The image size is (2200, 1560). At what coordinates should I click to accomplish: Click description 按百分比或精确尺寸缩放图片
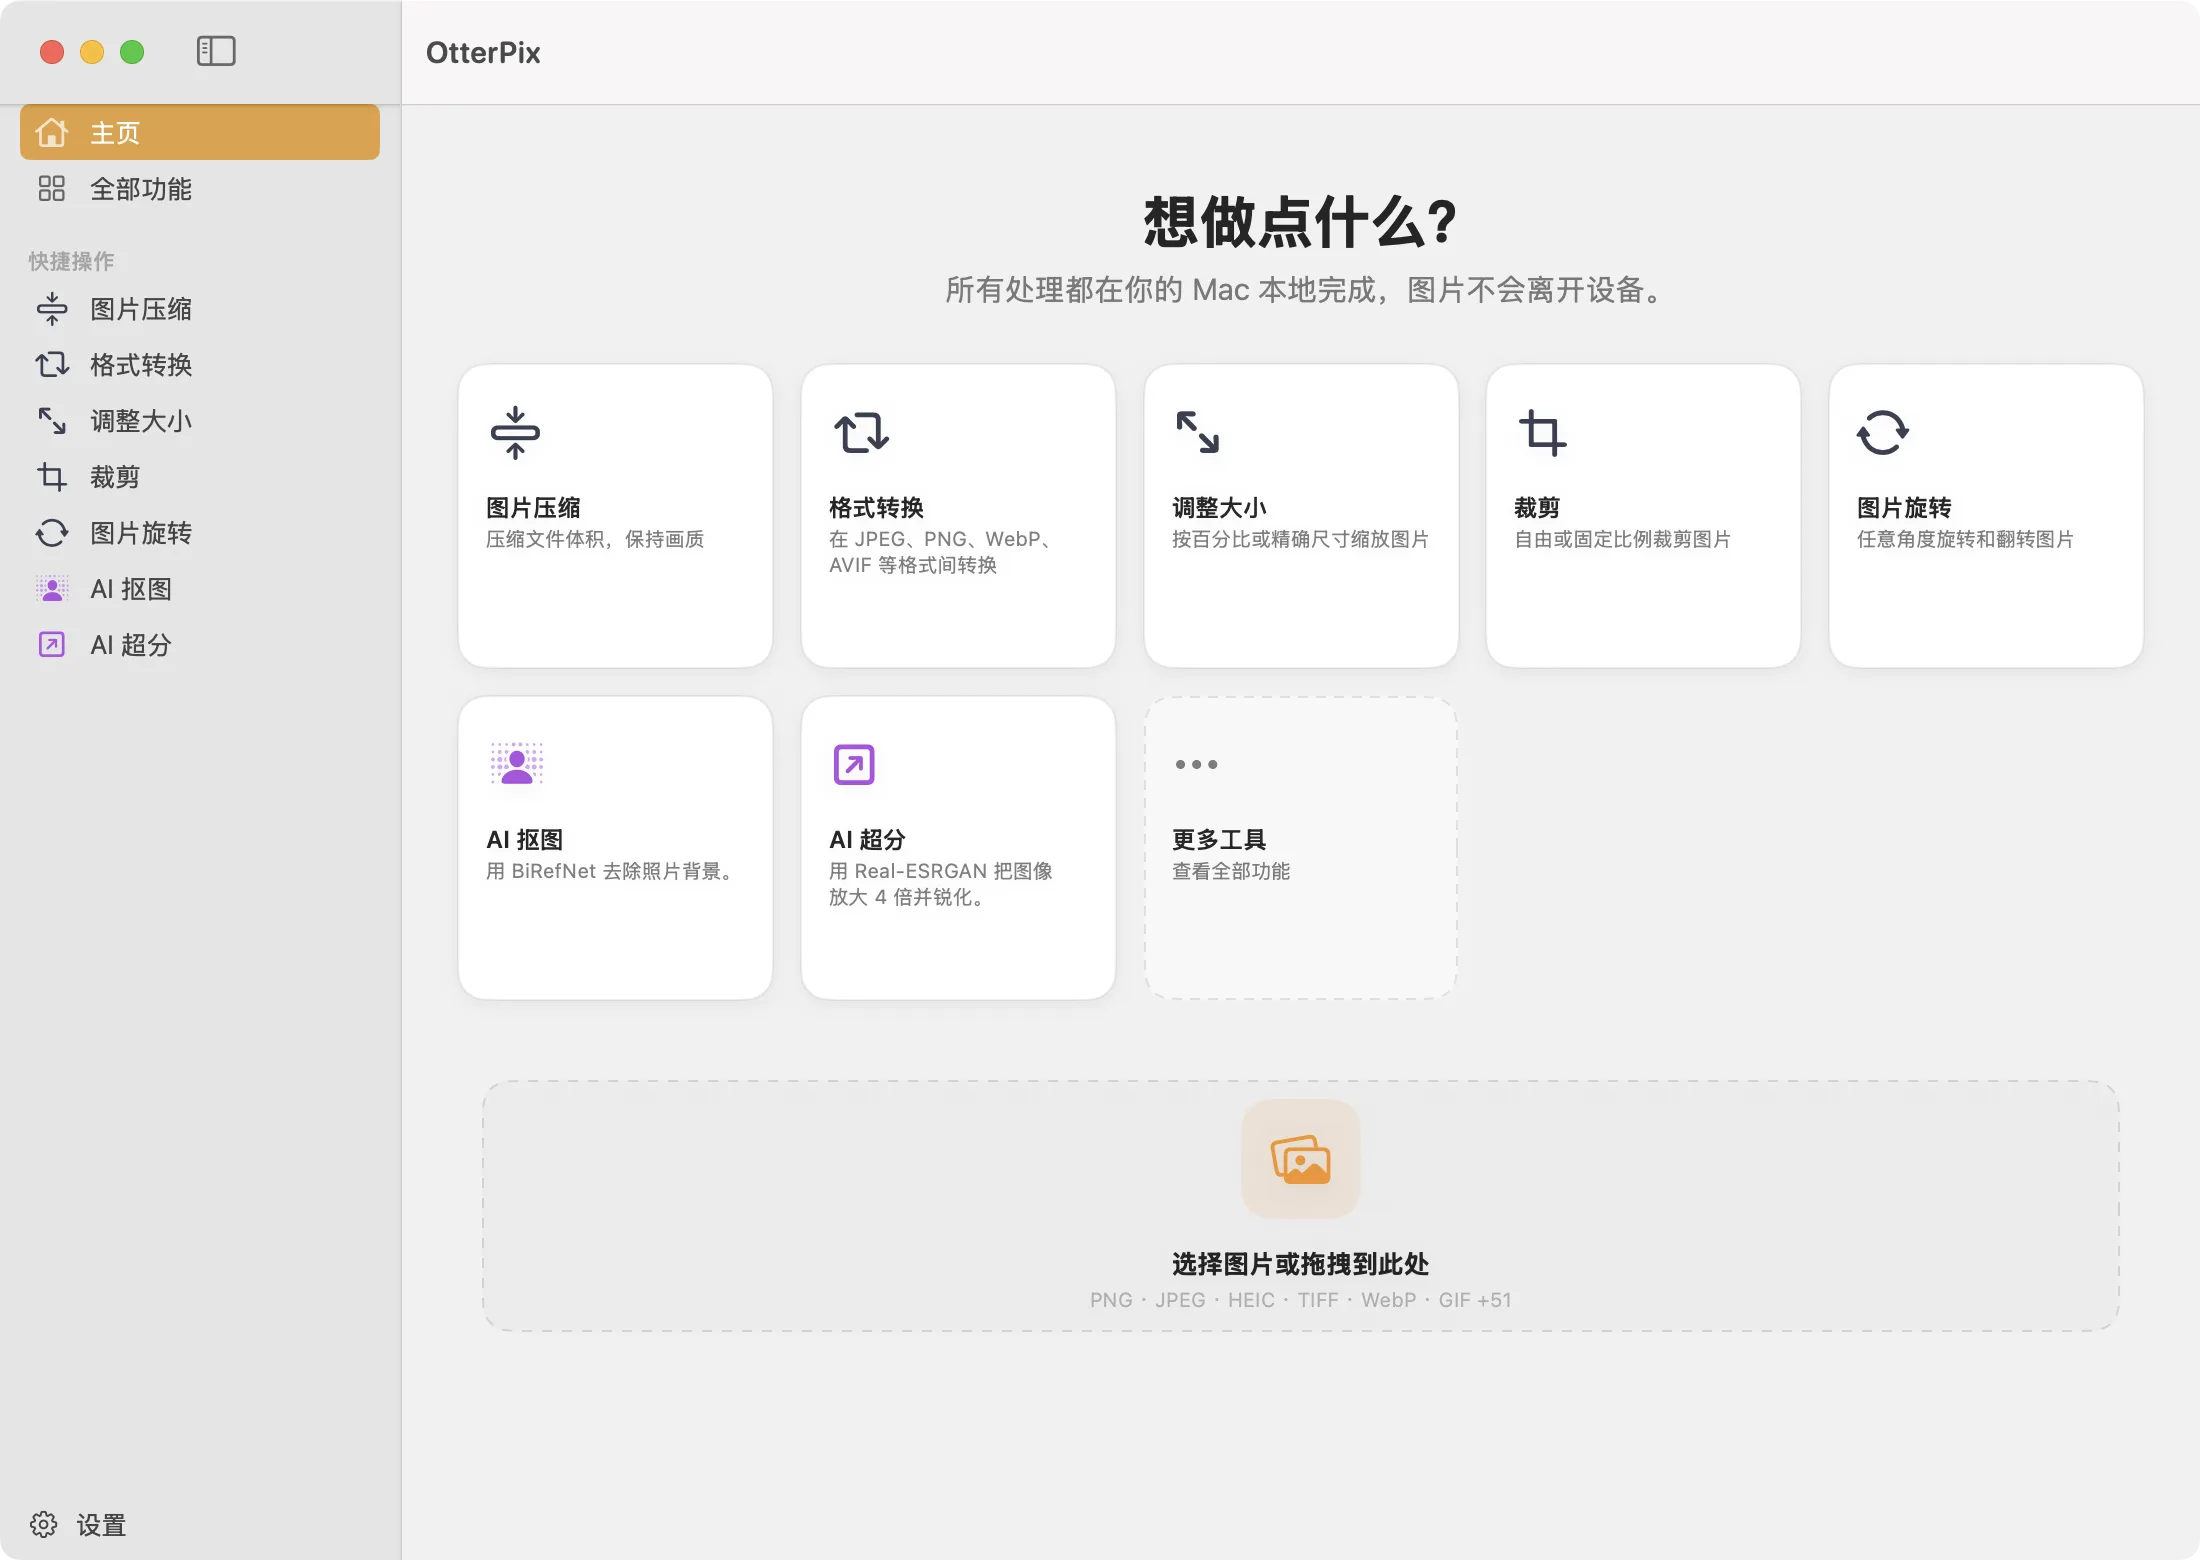tap(1300, 539)
